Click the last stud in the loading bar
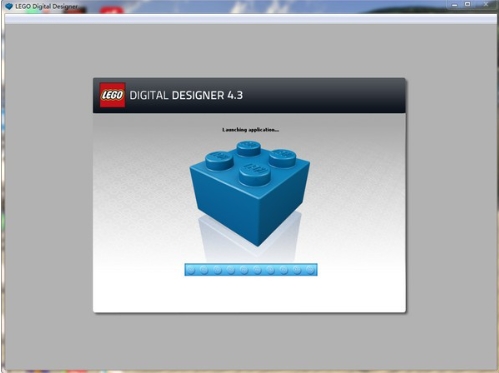This screenshot has width=499, height=373. point(310,270)
